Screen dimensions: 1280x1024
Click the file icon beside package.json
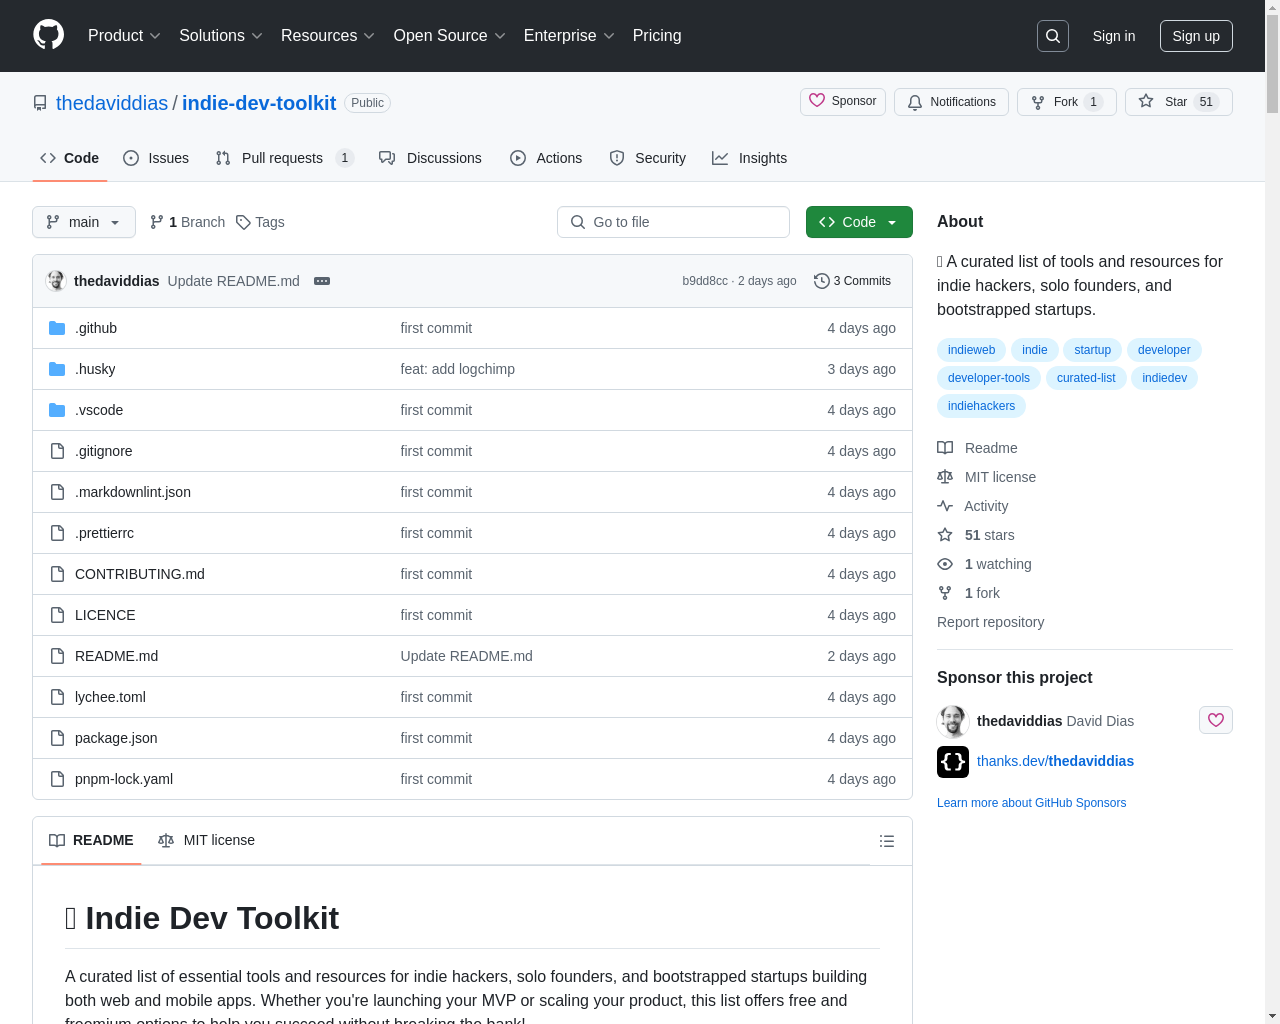[57, 738]
